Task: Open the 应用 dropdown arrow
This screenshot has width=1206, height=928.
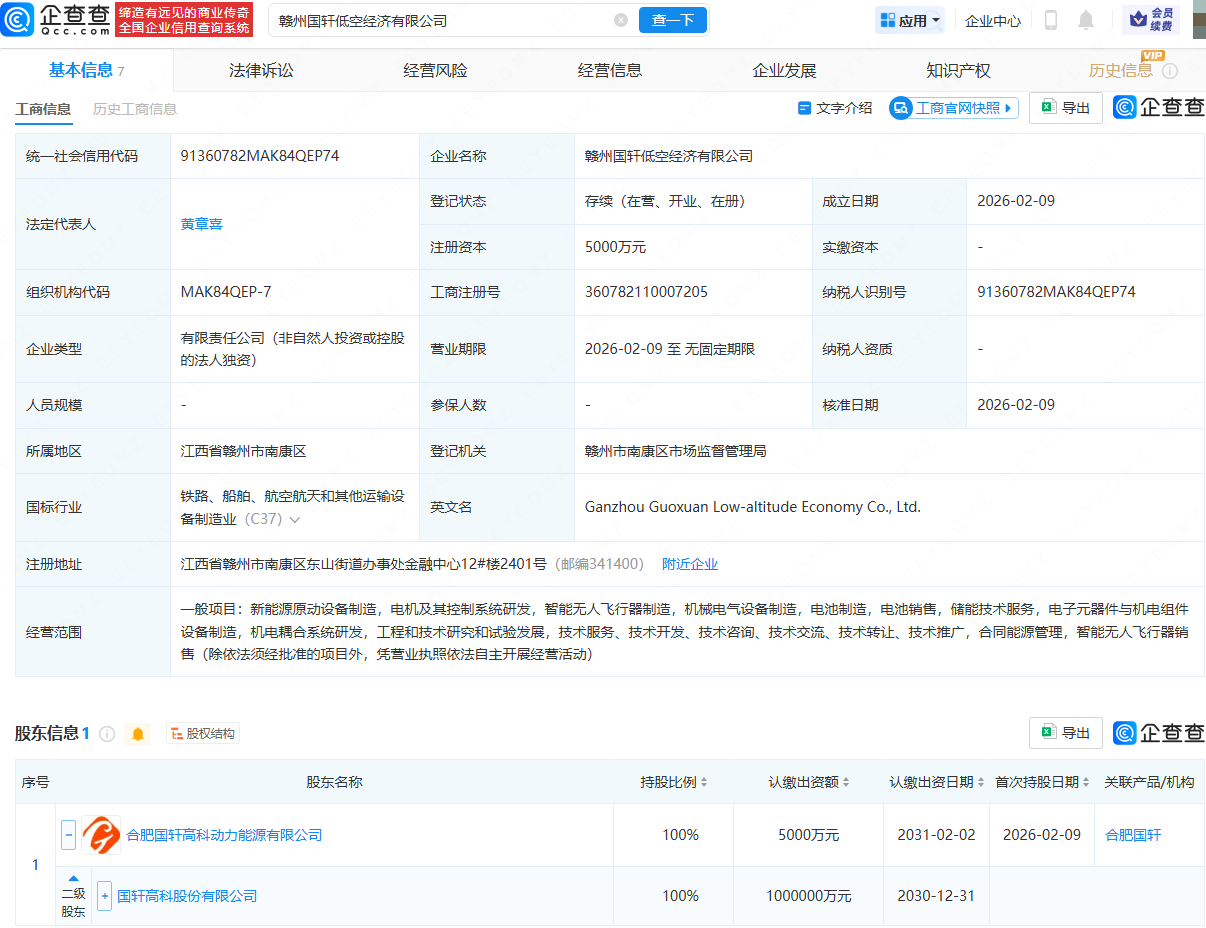Action: [x=936, y=20]
